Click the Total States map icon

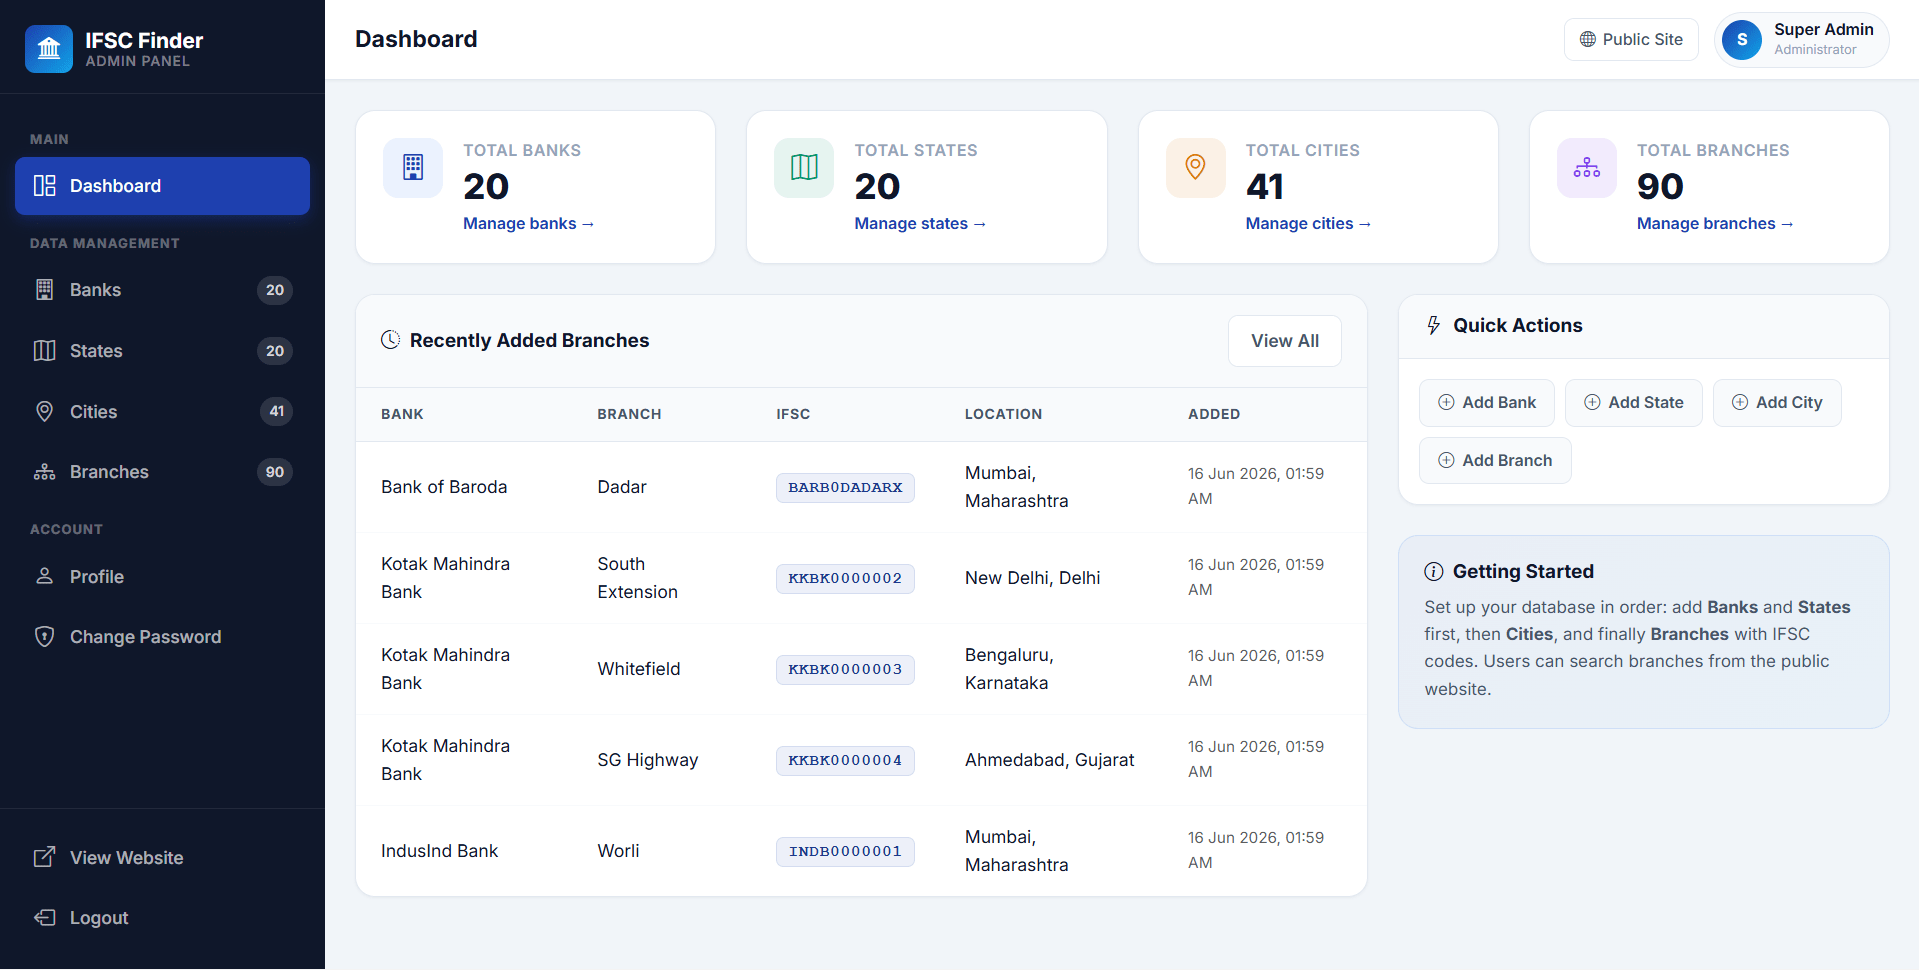coord(804,168)
